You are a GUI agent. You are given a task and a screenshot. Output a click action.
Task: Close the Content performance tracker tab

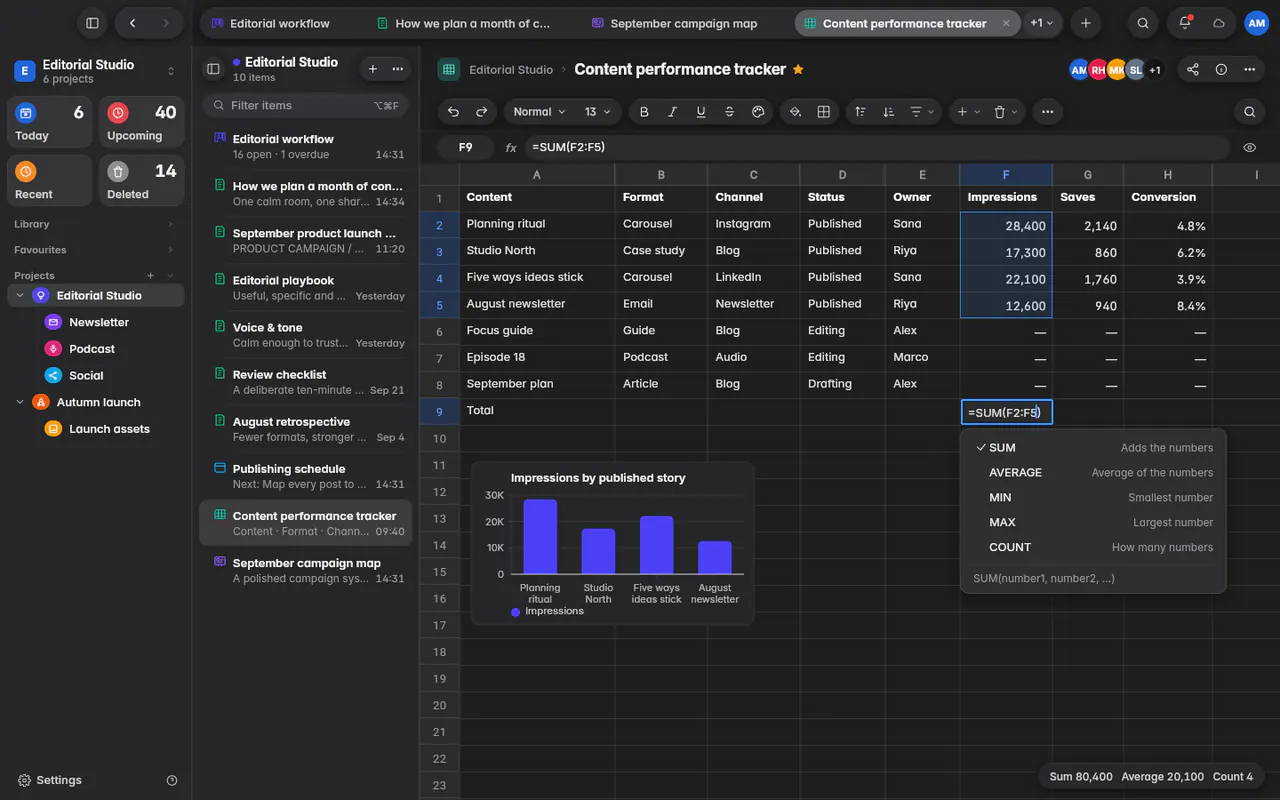1006,23
